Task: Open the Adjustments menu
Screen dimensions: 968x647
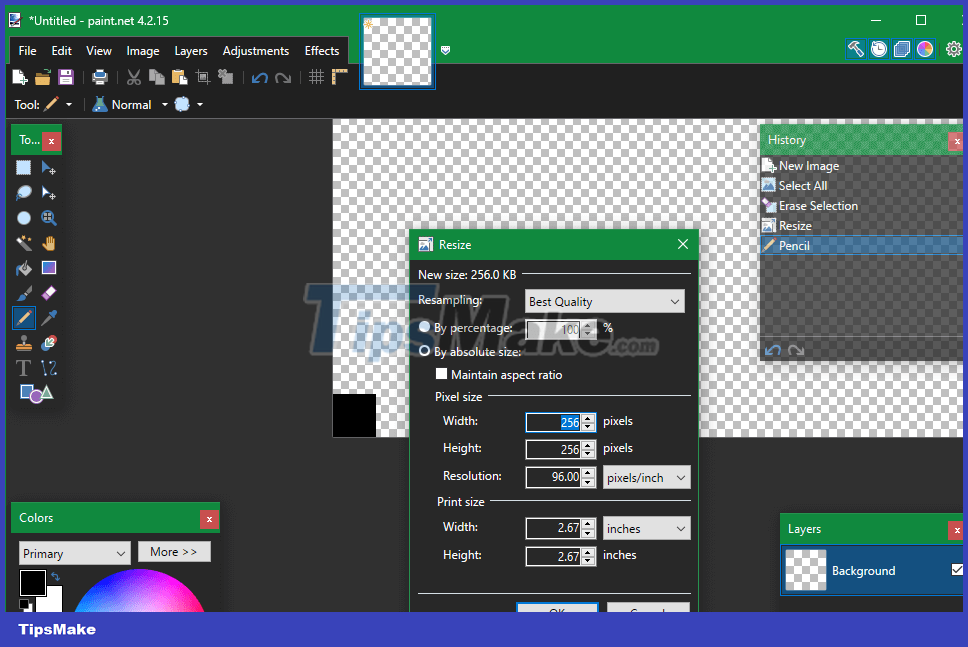Action: point(255,50)
